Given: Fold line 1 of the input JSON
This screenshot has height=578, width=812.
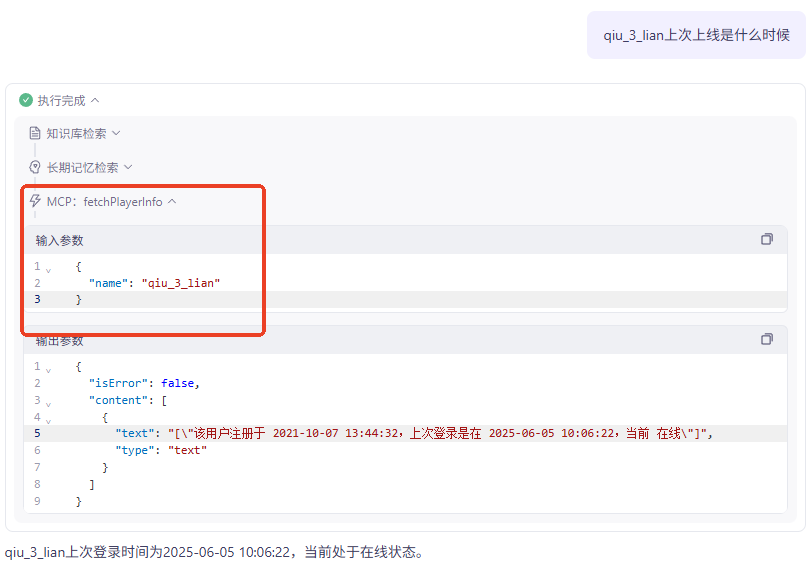Looking at the screenshot, I should pos(48,268).
